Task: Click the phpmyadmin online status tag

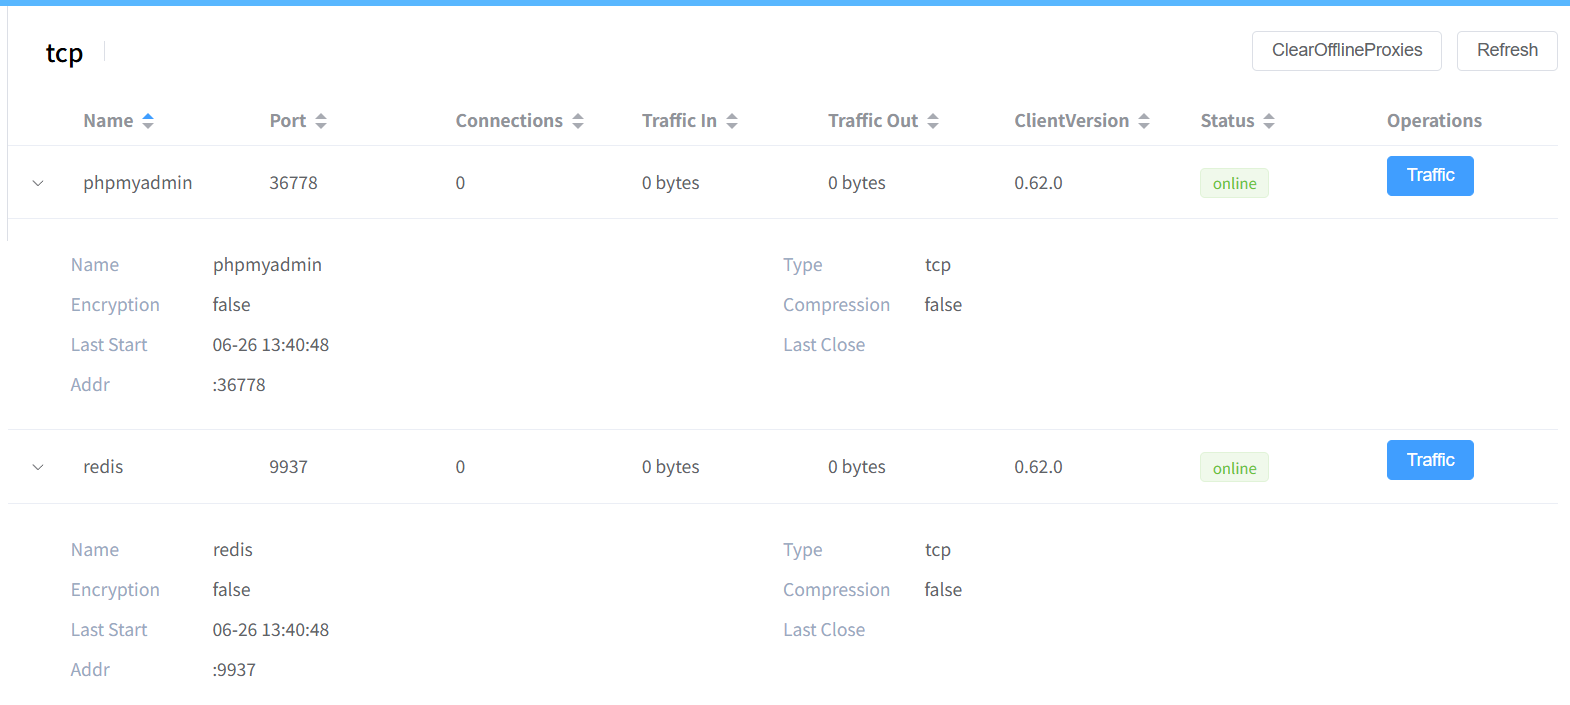Action: (1234, 183)
